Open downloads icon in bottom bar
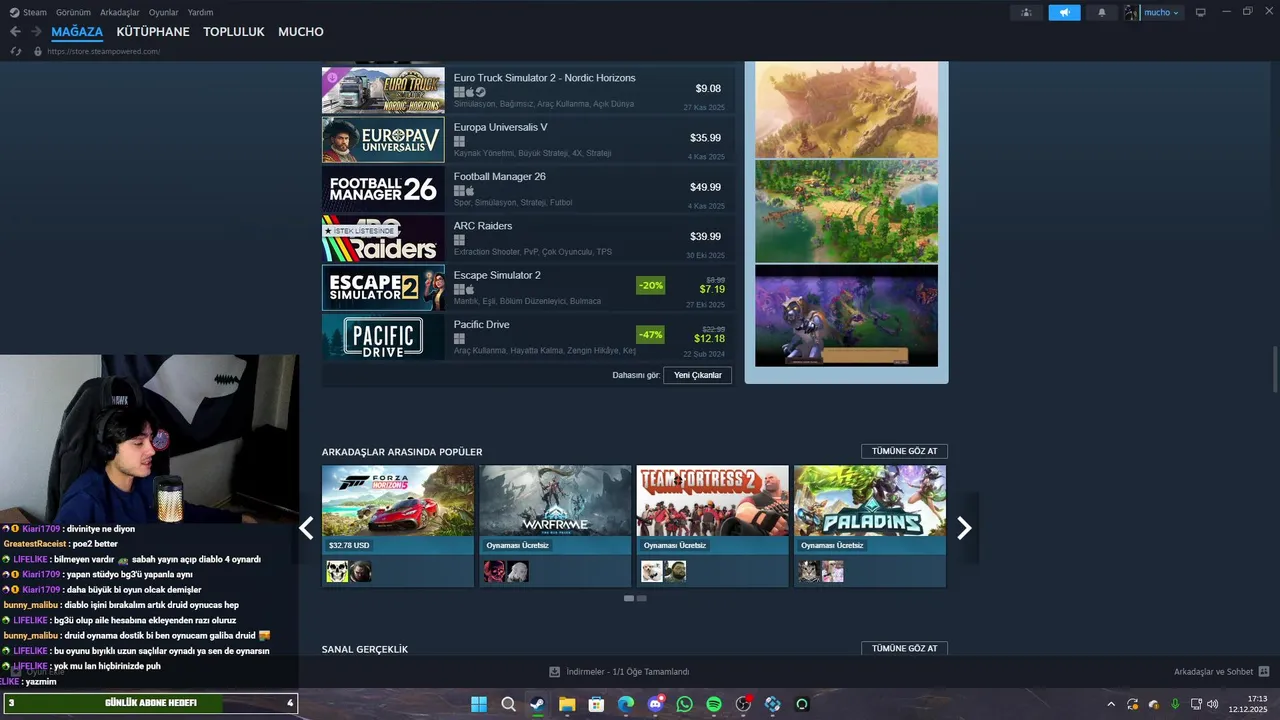 pyautogui.click(x=555, y=672)
